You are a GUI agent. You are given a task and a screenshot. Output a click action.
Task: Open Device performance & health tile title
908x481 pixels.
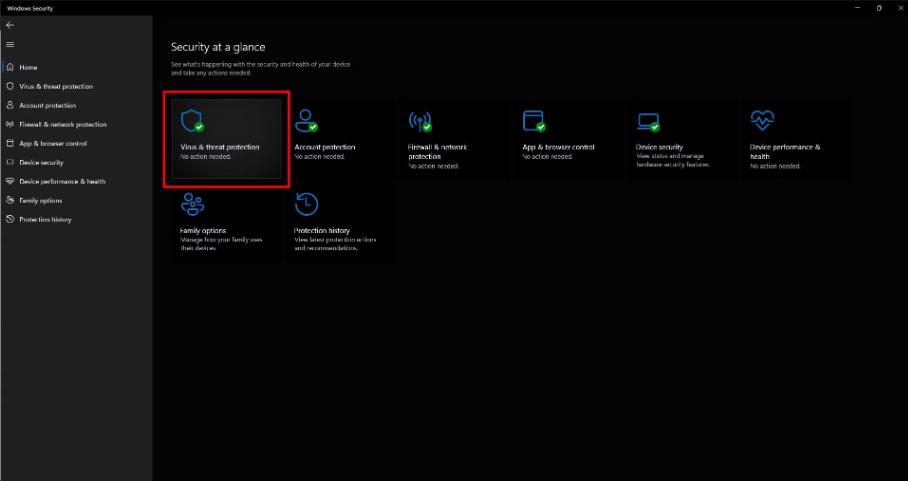click(785, 152)
